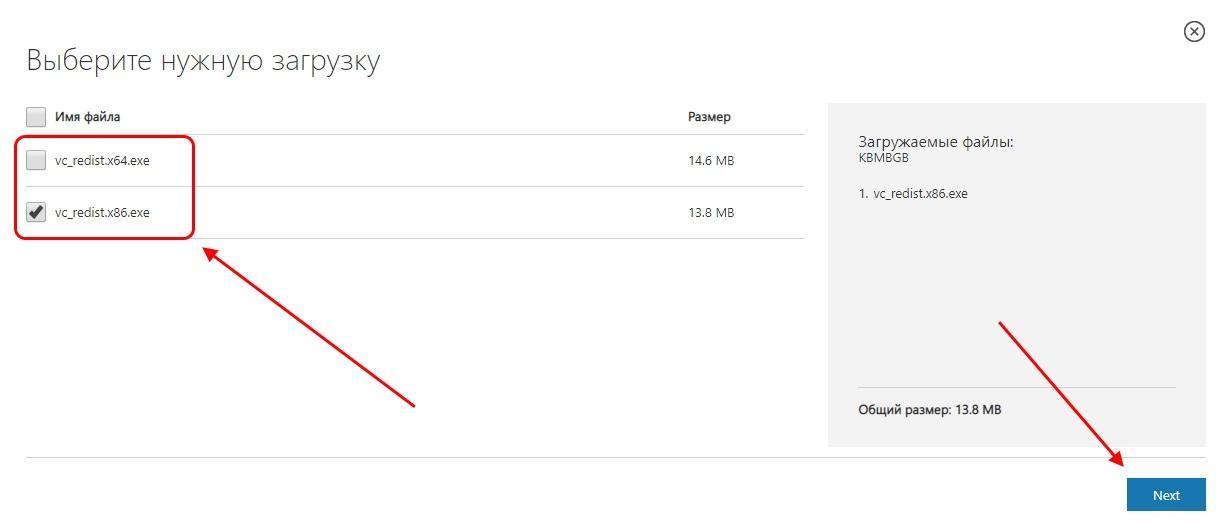Click the vc_redist.x64.exe file name
Image resolution: width=1225 pixels, height=530 pixels.
(x=102, y=160)
